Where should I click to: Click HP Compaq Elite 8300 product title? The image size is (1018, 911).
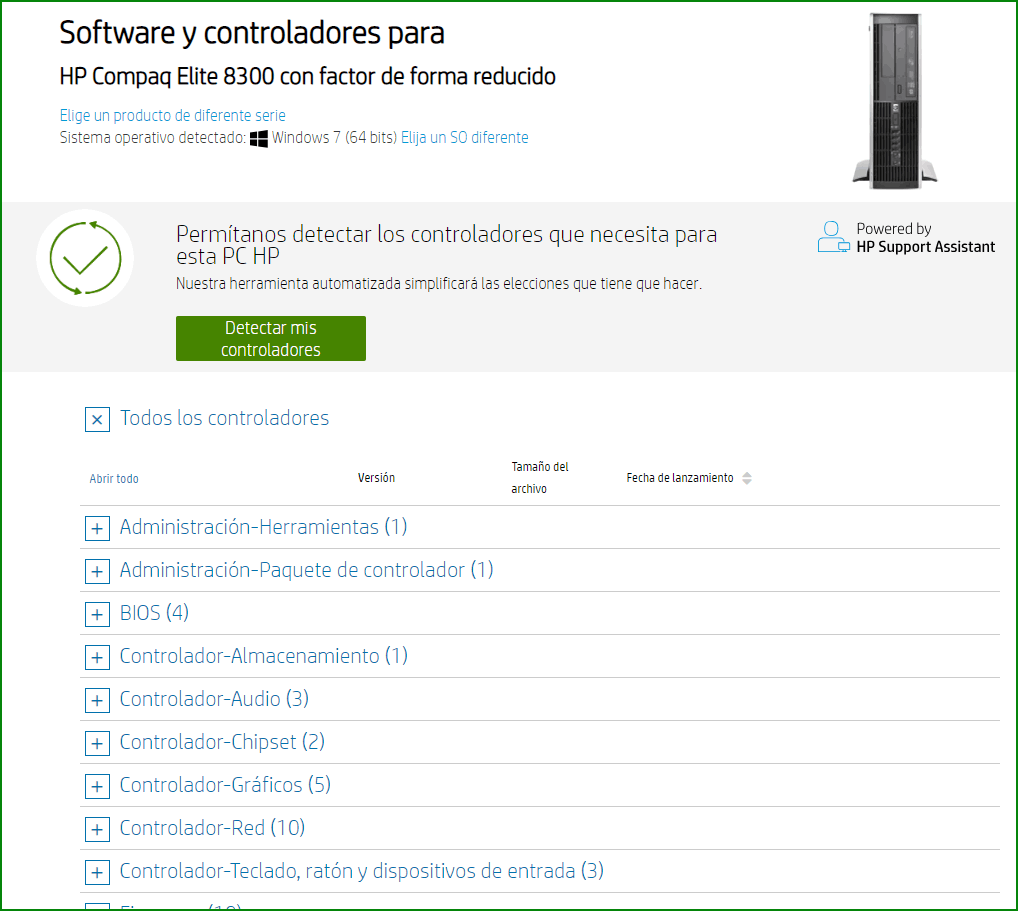308,77
